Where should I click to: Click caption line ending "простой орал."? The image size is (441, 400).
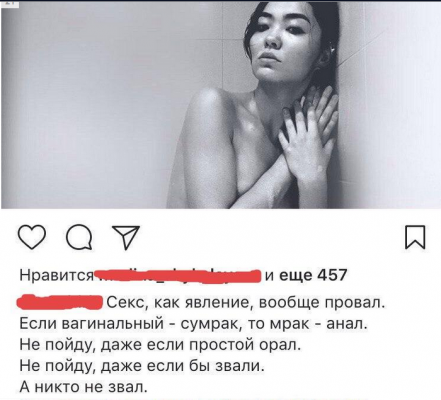click(160, 345)
